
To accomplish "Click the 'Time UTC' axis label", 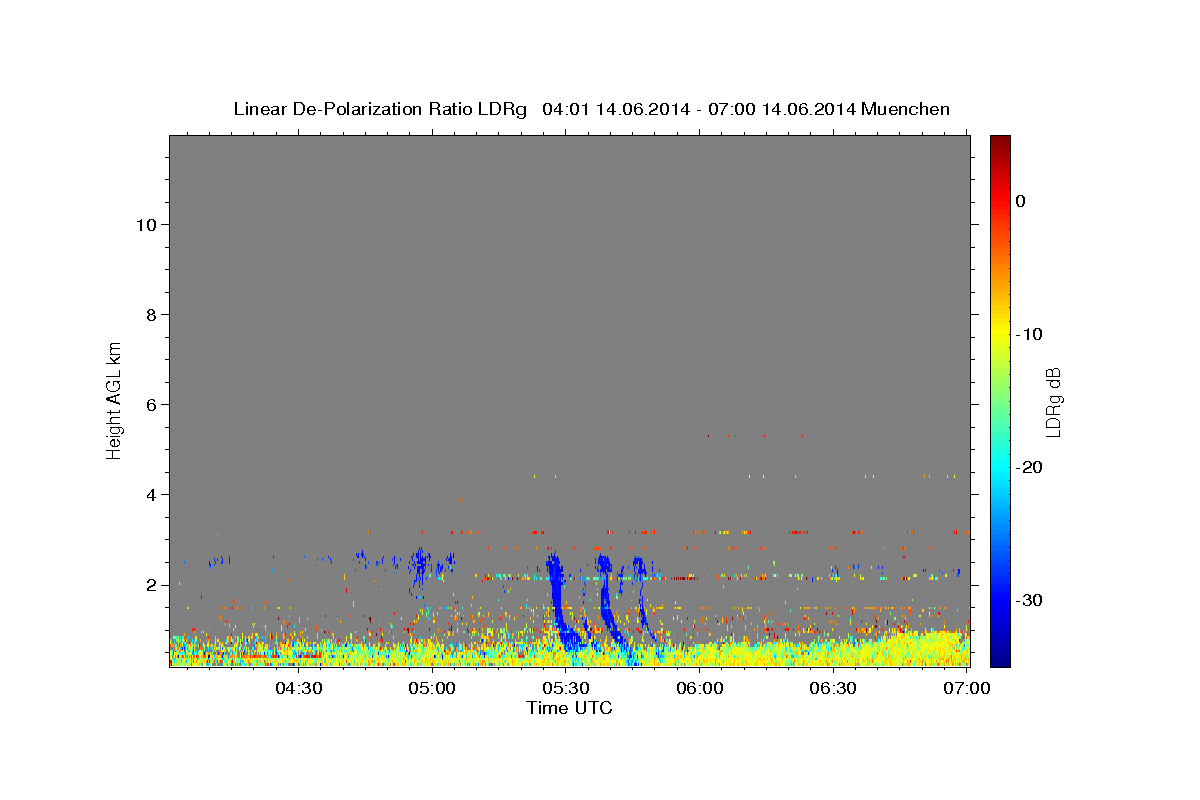I will pos(569,708).
